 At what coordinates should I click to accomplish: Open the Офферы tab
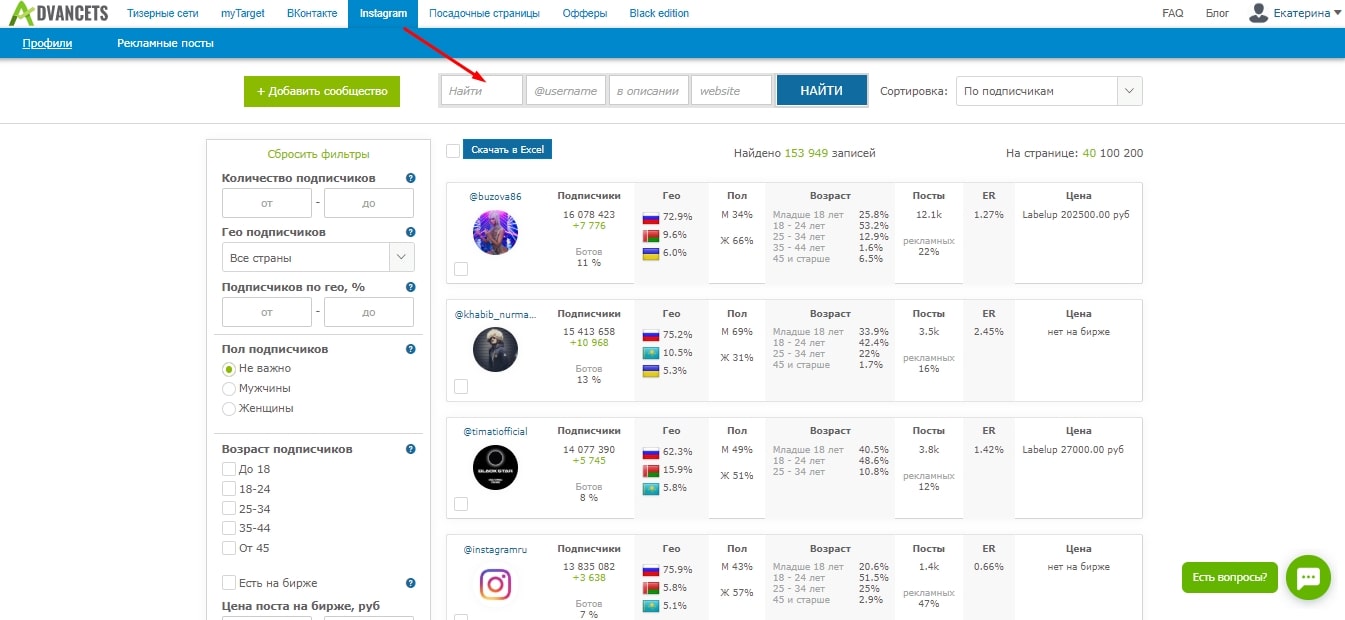click(584, 13)
